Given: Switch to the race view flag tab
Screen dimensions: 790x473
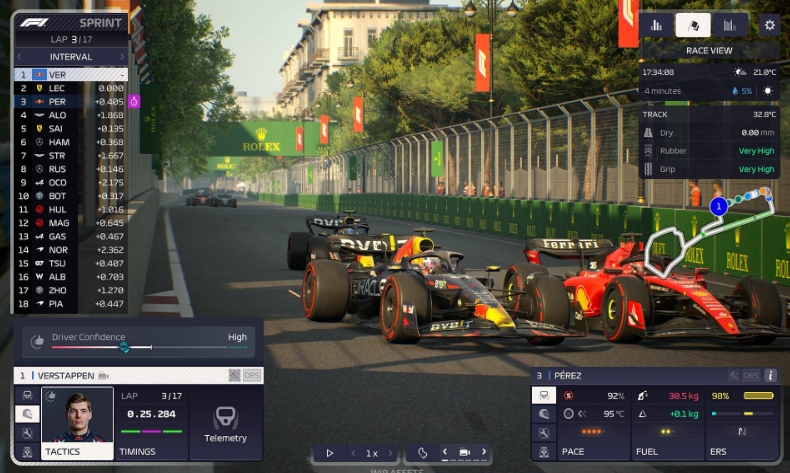Looking at the screenshot, I should (693, 25).
